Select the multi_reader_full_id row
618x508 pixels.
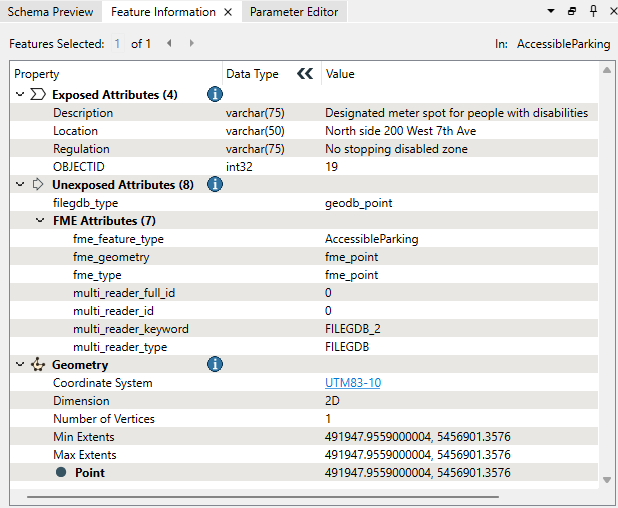304,292
